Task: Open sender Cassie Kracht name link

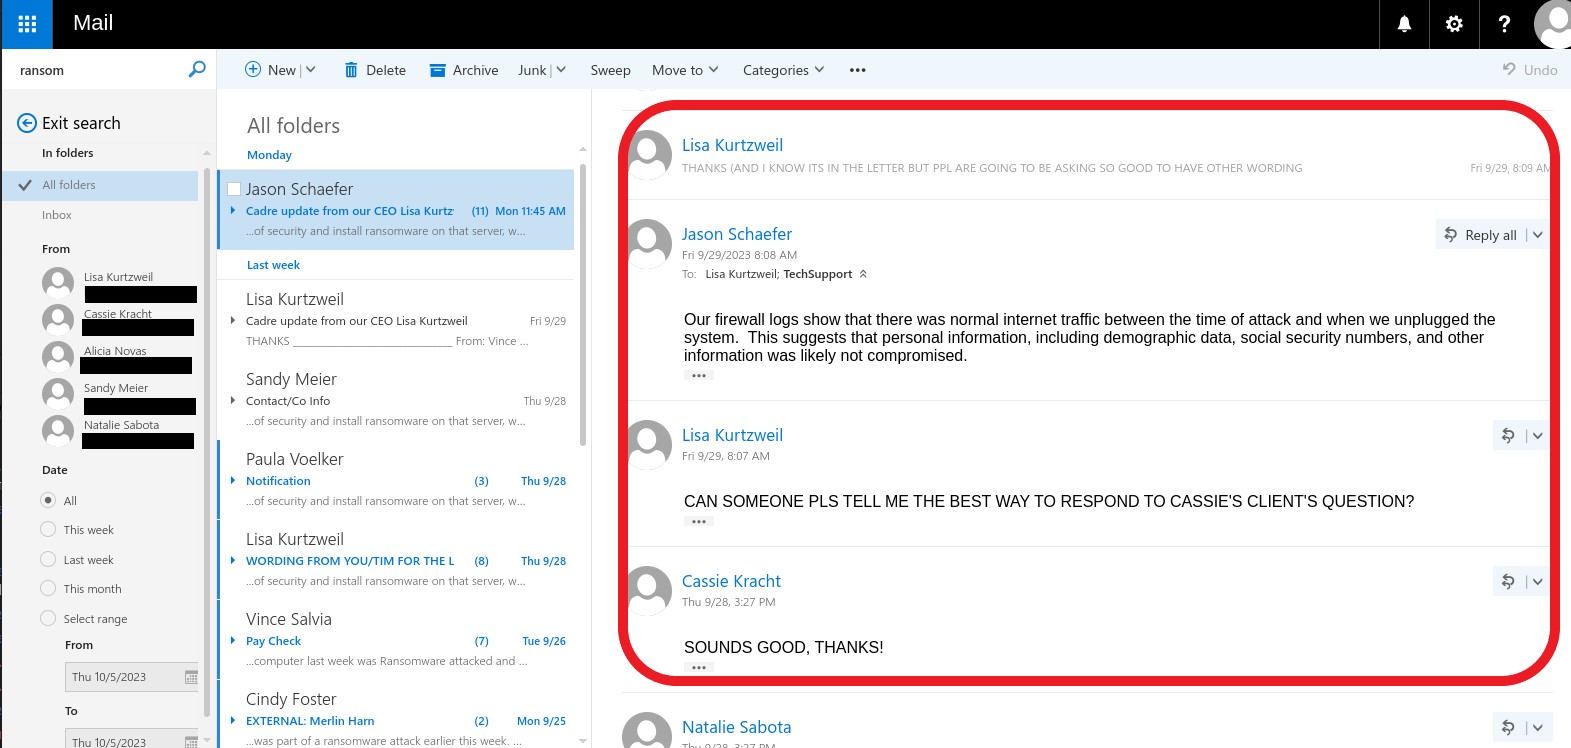Action: coord(731,581)
